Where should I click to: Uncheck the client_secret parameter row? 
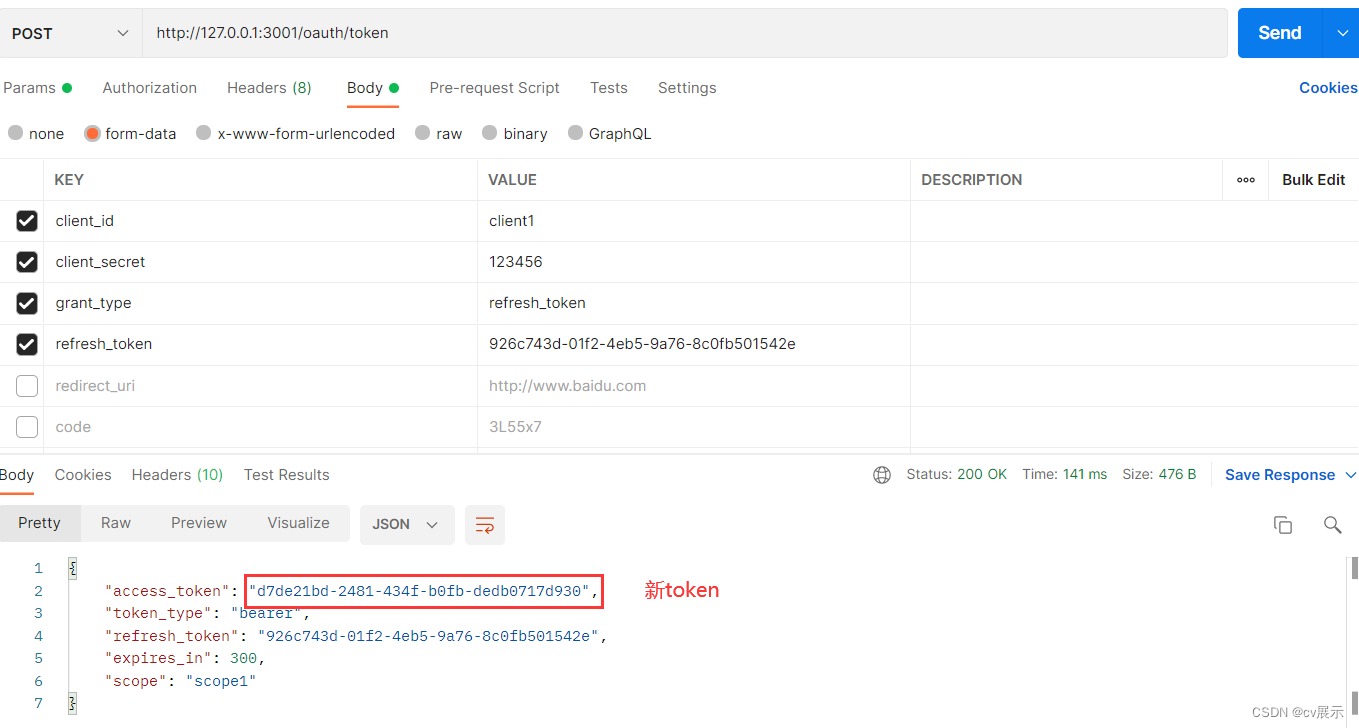tap(27, 262)
